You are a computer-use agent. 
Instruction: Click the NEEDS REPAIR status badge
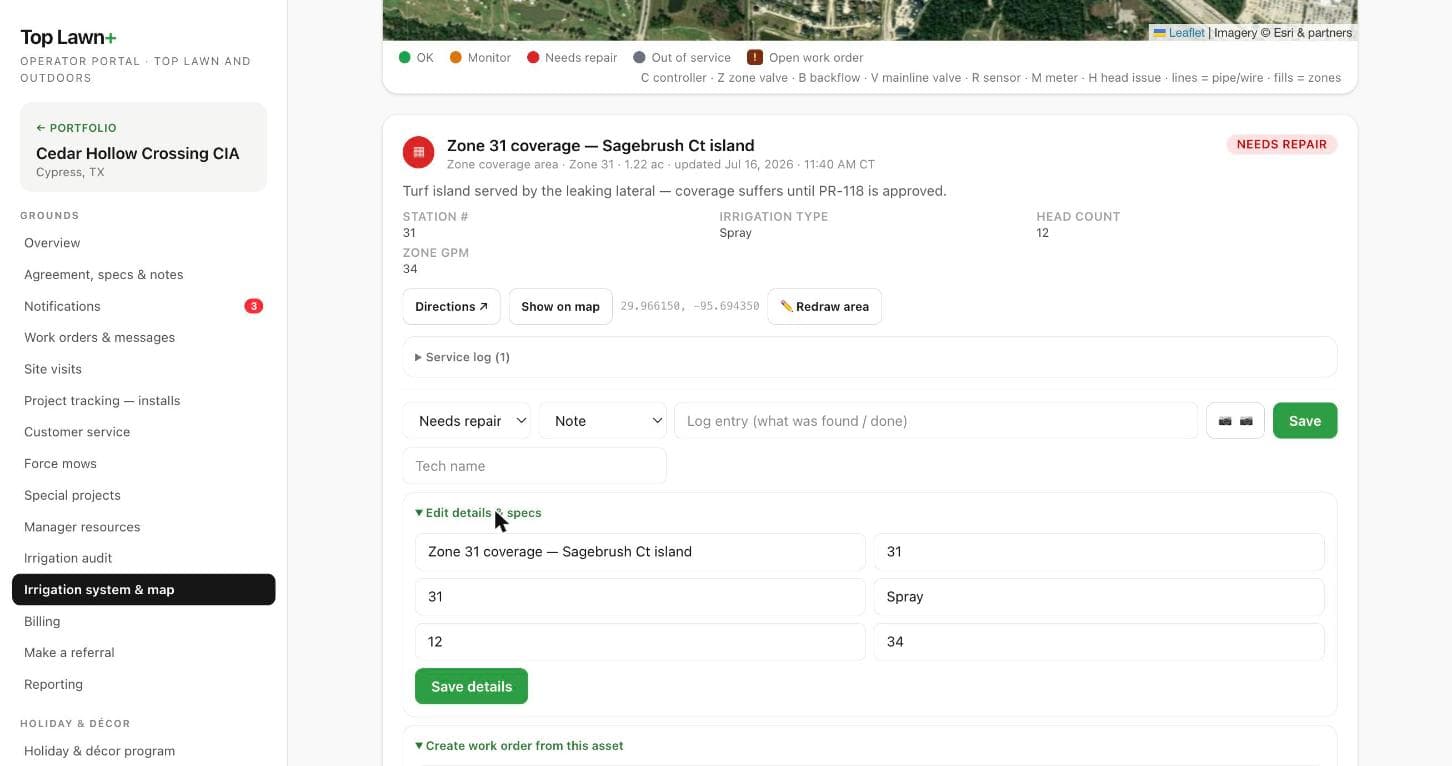click(x=1281, y=144)
